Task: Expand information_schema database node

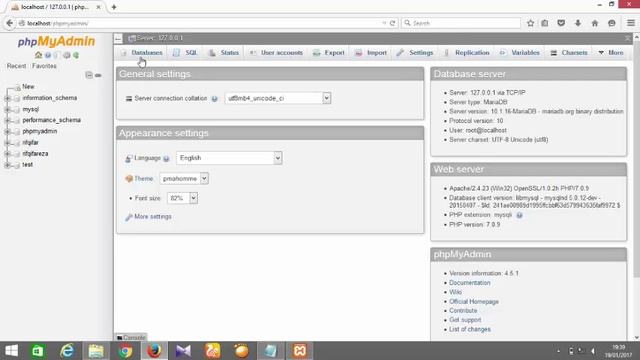Action: tap(7, 98)
